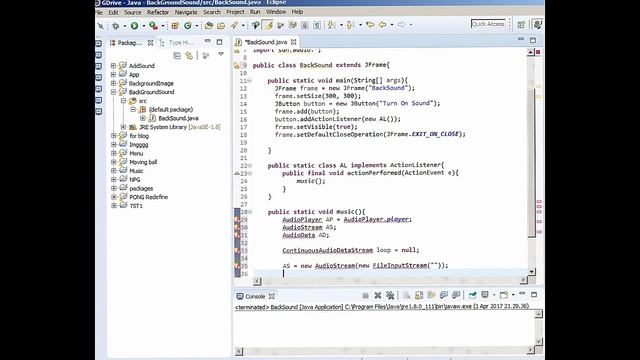Toggle Pin Console button
This screenshot has width=640, height=360.
point(472,295)
